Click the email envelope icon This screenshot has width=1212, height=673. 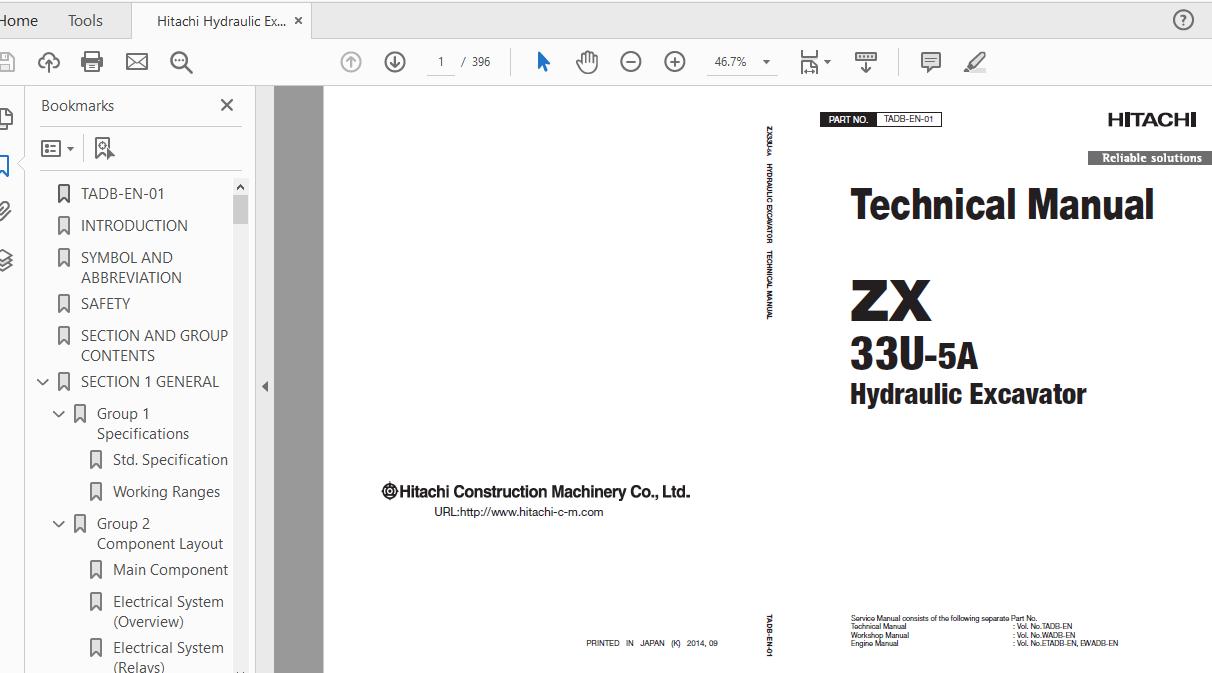pos(137,62)
